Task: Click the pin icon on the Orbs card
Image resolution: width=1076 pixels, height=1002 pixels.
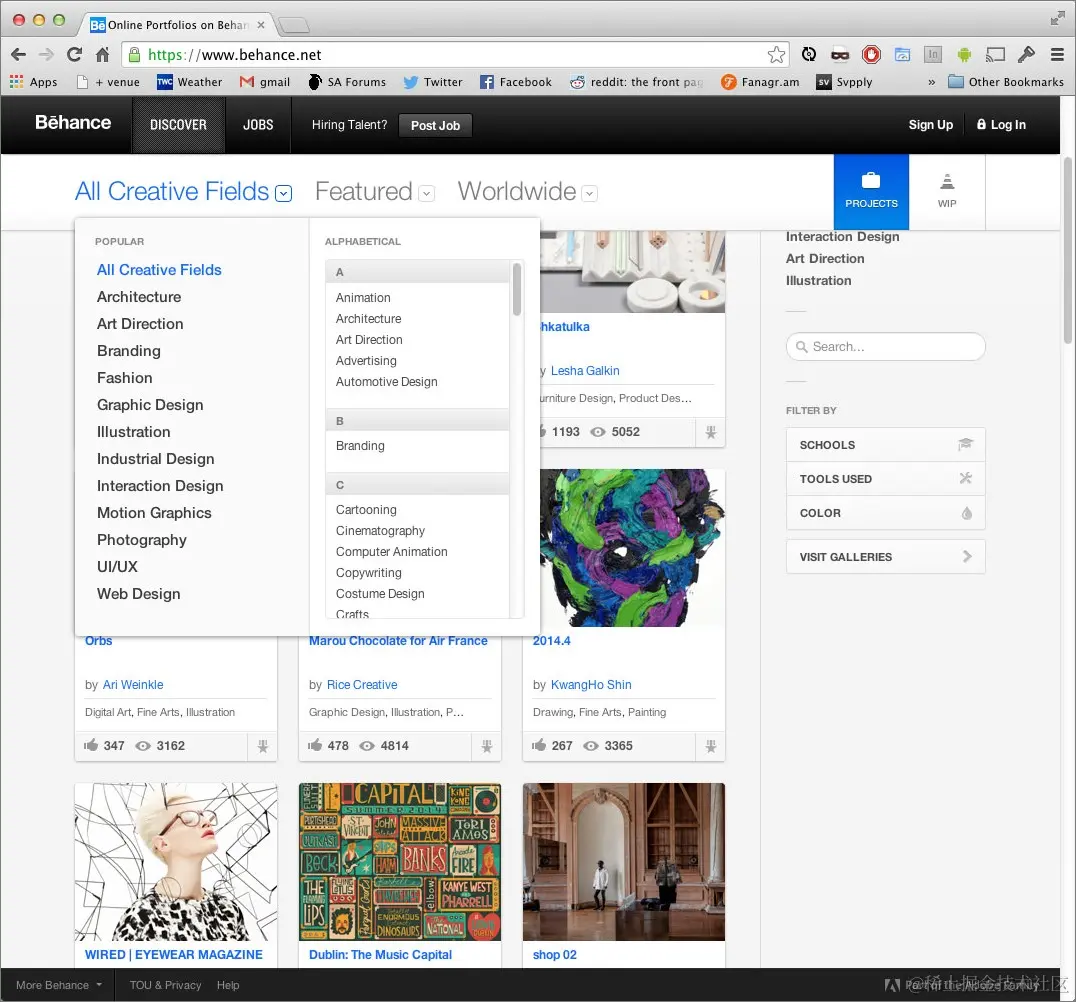Action: 263,746
